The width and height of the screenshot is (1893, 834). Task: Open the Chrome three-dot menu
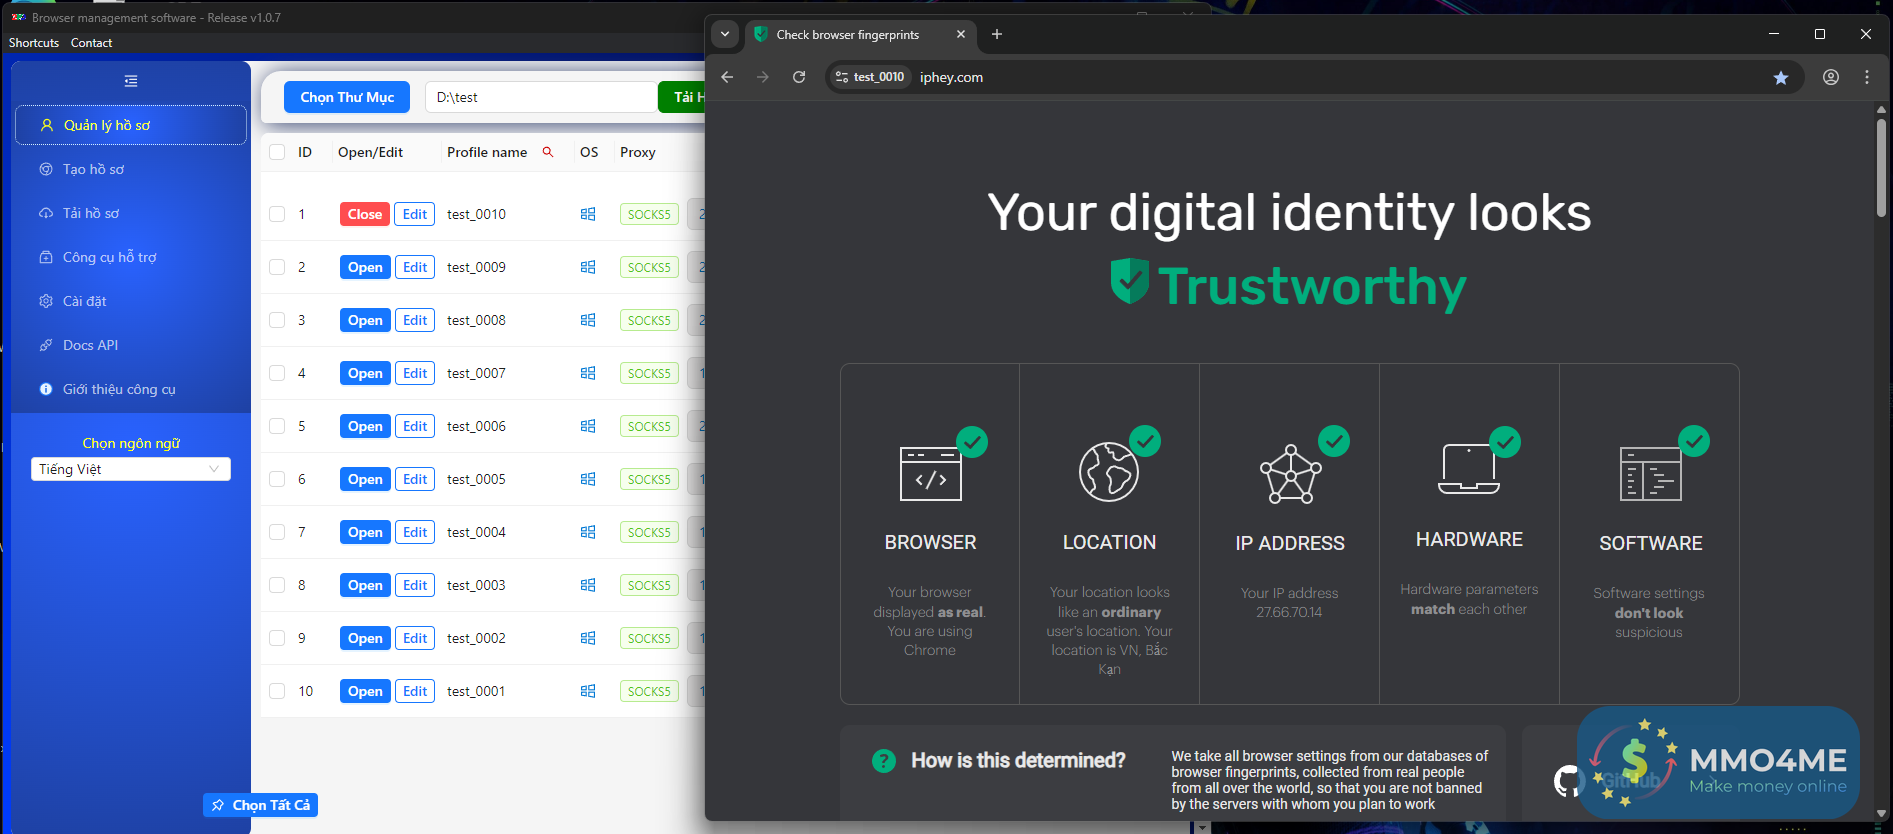coord(1866,77)
